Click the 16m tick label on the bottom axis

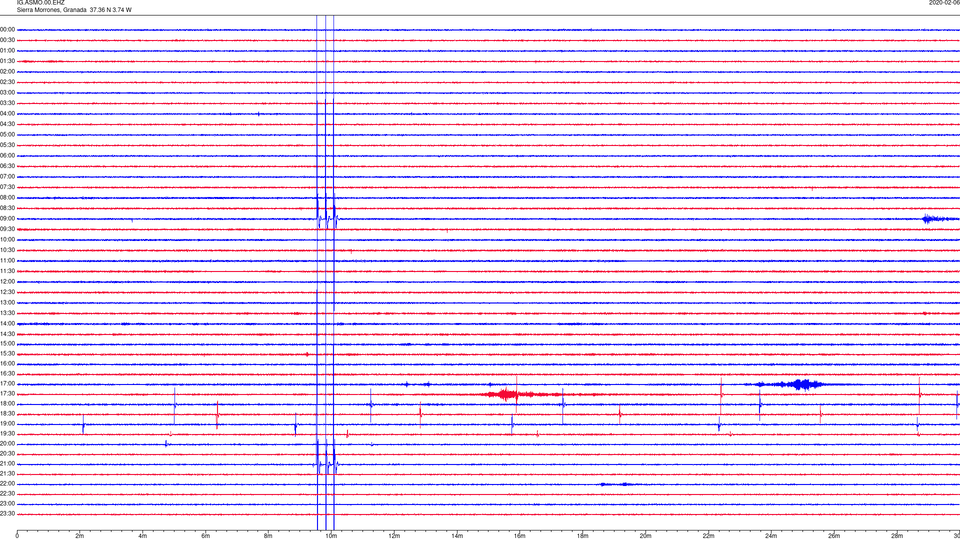coord(520,536)
